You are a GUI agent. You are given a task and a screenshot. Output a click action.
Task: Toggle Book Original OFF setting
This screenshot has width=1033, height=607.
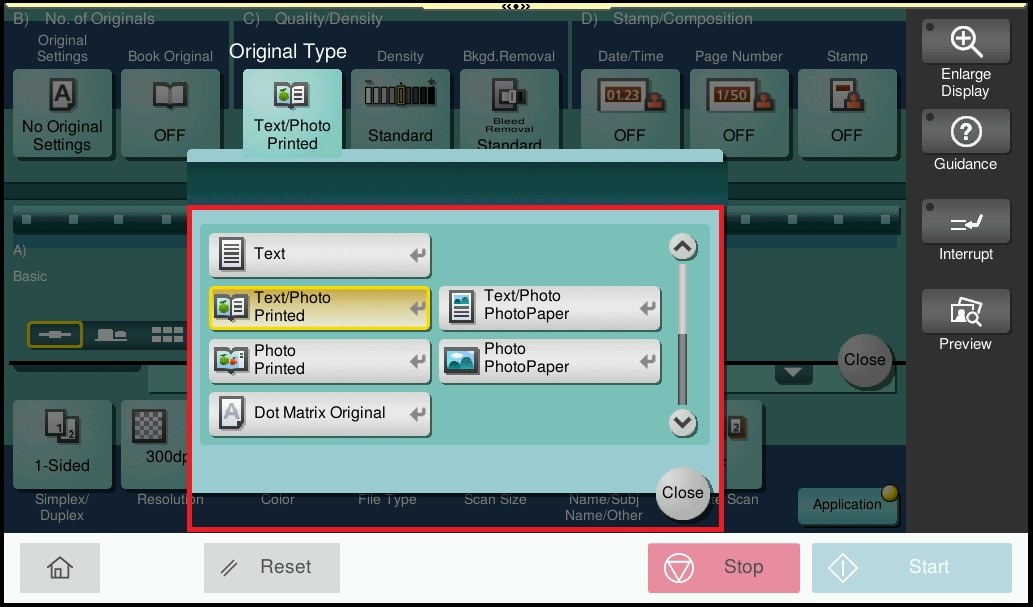169,113
